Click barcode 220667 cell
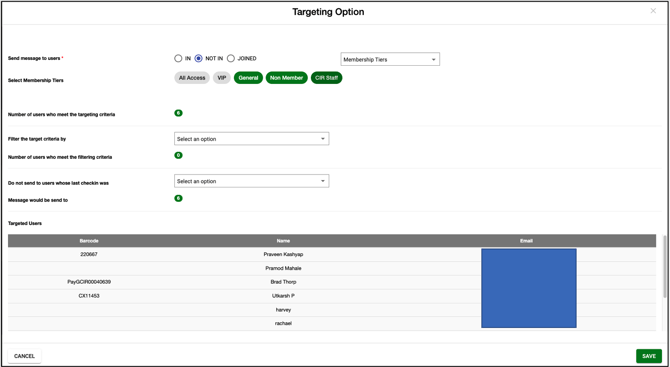 pos(89,254)
